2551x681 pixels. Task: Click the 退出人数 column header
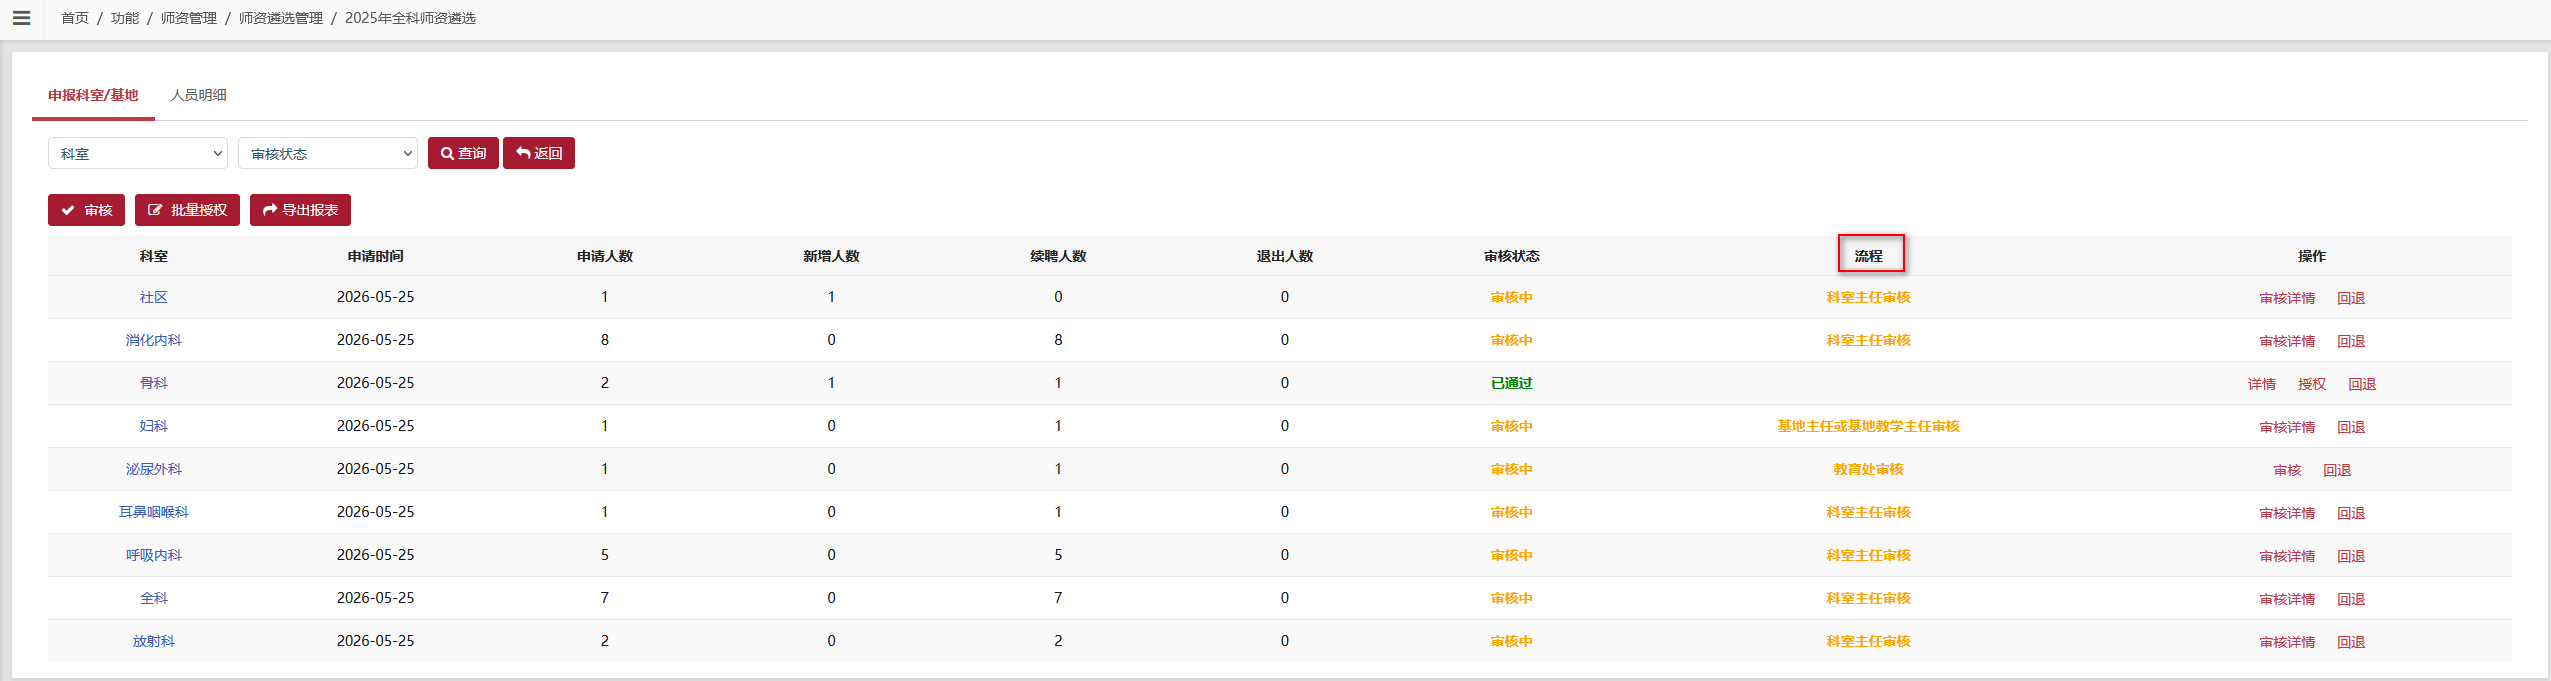(1285, 256)
